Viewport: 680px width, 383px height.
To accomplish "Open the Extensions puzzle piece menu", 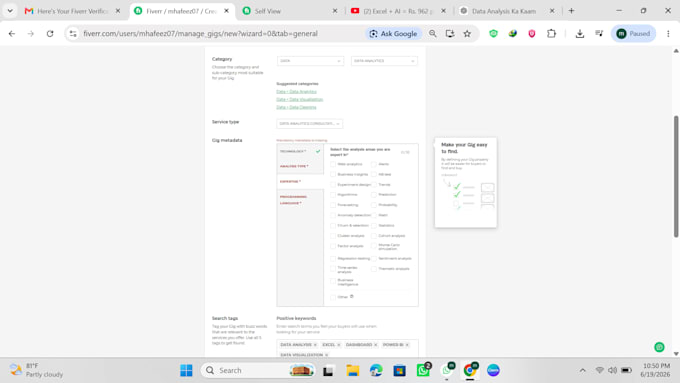I will coord(551,33).
